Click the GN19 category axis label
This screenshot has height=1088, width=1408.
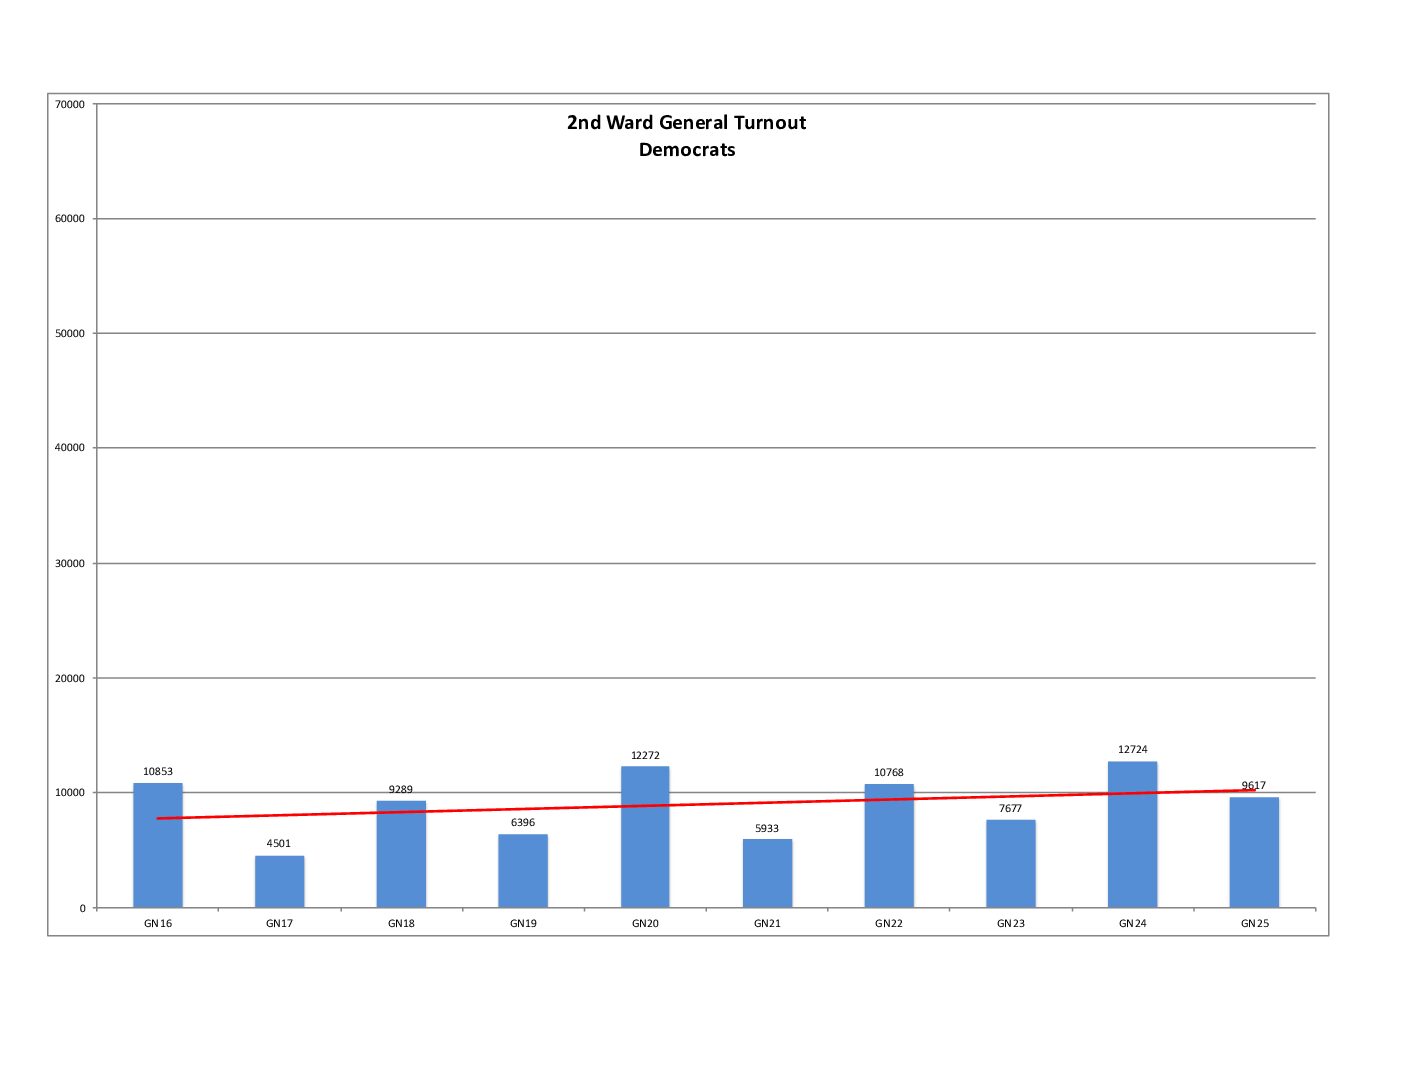(523, 924)
